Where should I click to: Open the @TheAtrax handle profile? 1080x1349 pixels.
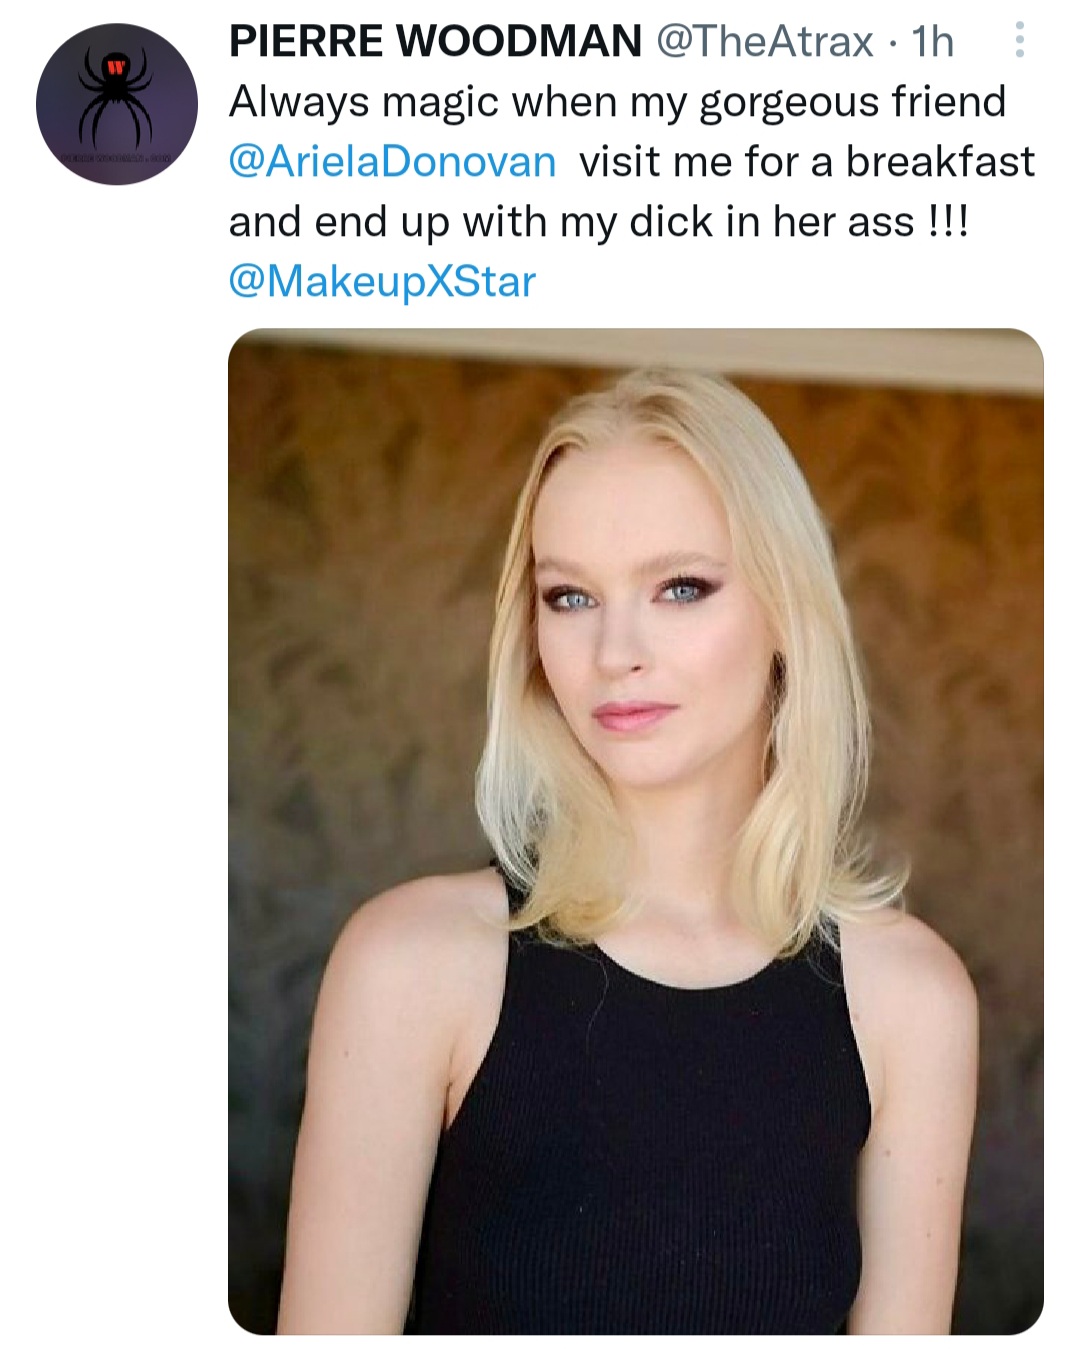[764, 41]
